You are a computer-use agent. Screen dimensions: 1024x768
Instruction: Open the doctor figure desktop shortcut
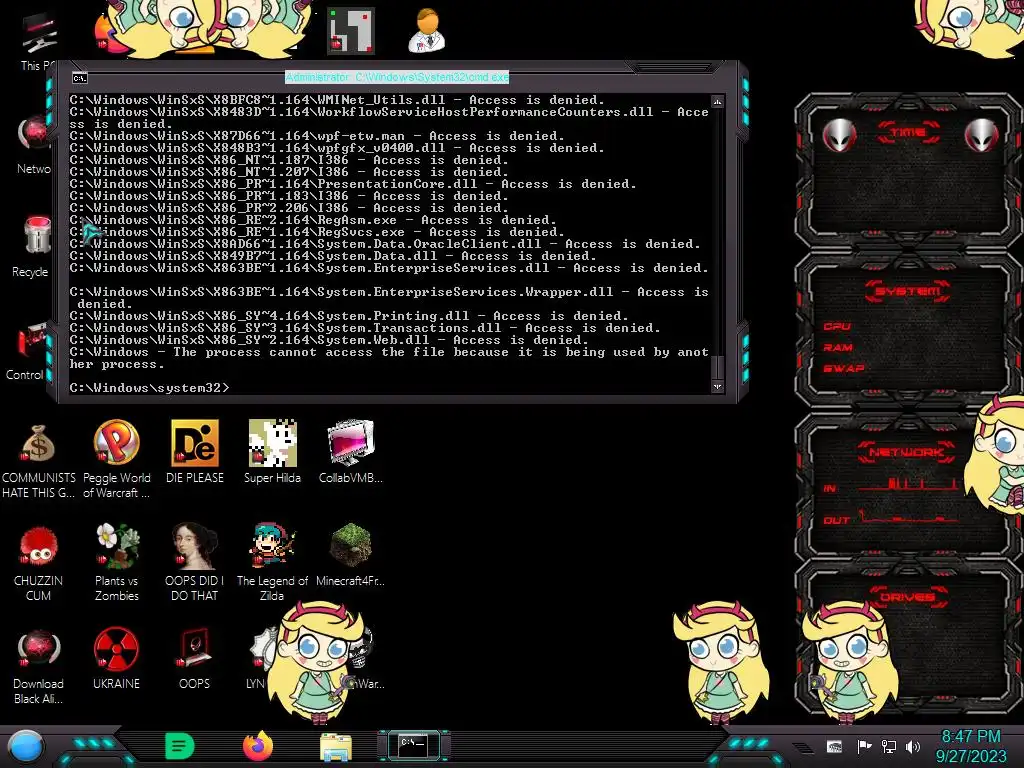427,30
